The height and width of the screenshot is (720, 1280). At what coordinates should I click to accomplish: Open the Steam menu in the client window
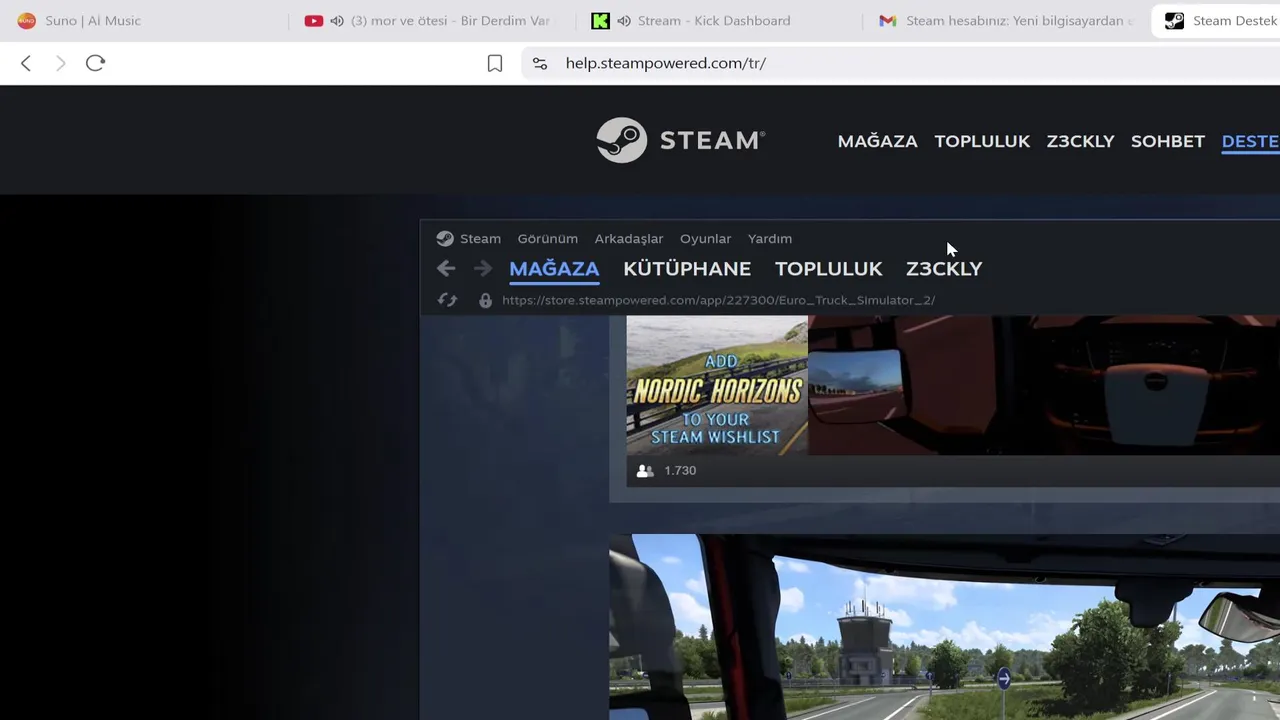tap(480, 239)
